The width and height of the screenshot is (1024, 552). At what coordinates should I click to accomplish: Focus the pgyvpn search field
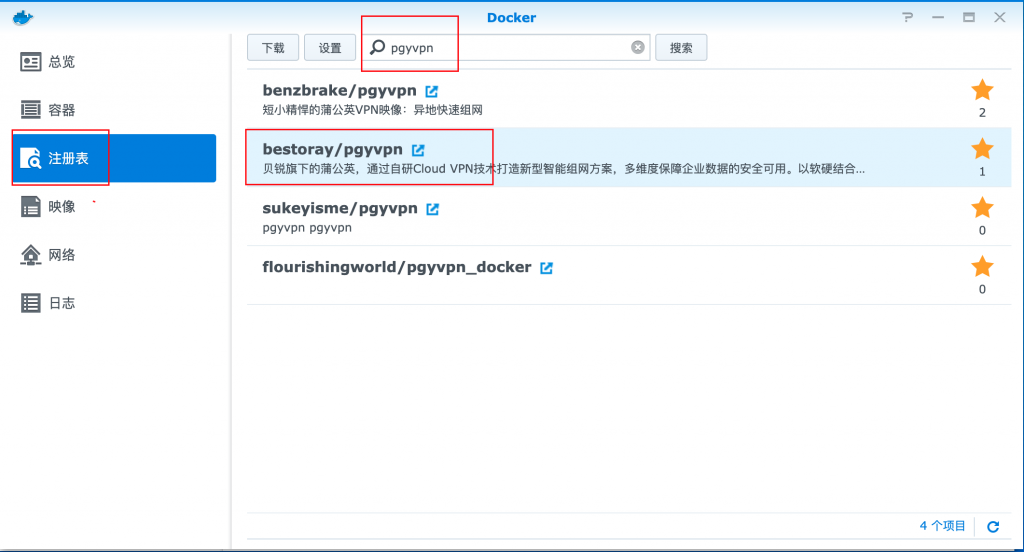click(507, 48)
